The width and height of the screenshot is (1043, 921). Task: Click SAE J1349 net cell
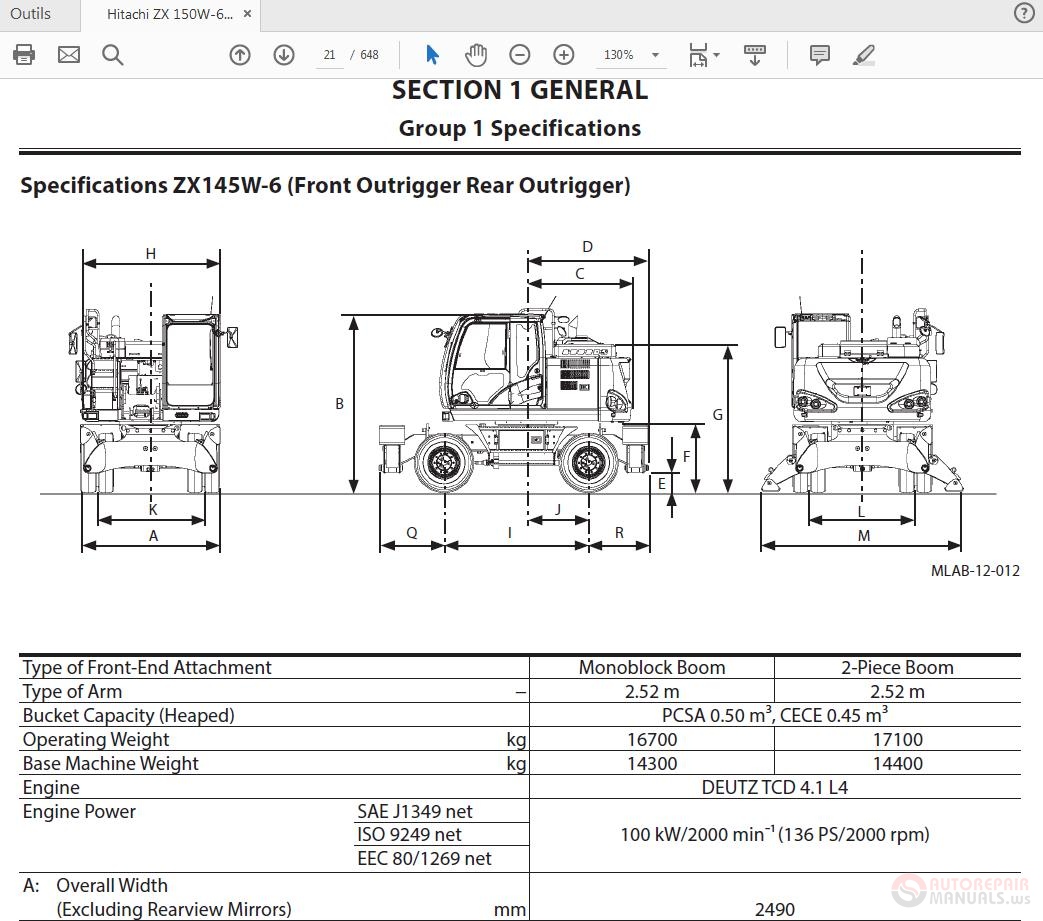coord(414,811)
